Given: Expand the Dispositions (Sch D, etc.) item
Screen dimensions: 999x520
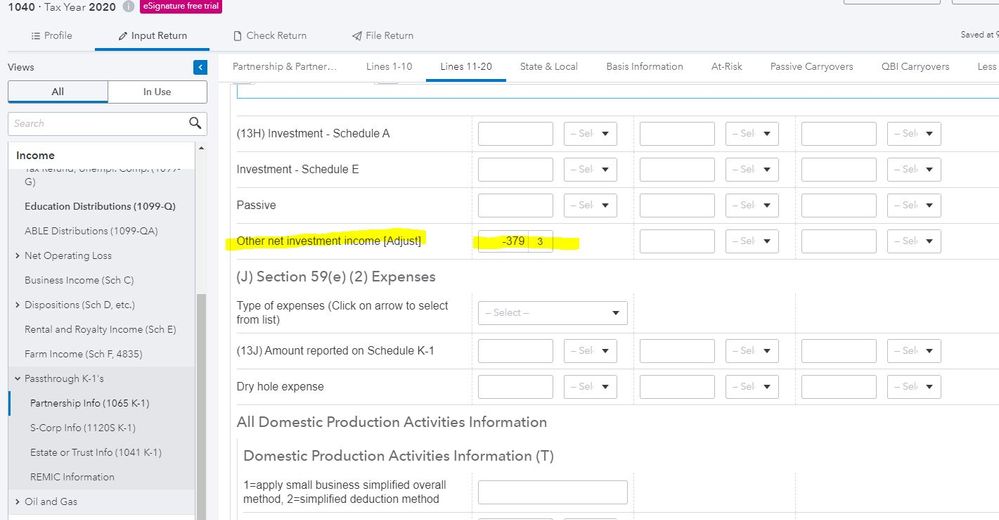Looking at the screenshot, I should click(18, 305).
